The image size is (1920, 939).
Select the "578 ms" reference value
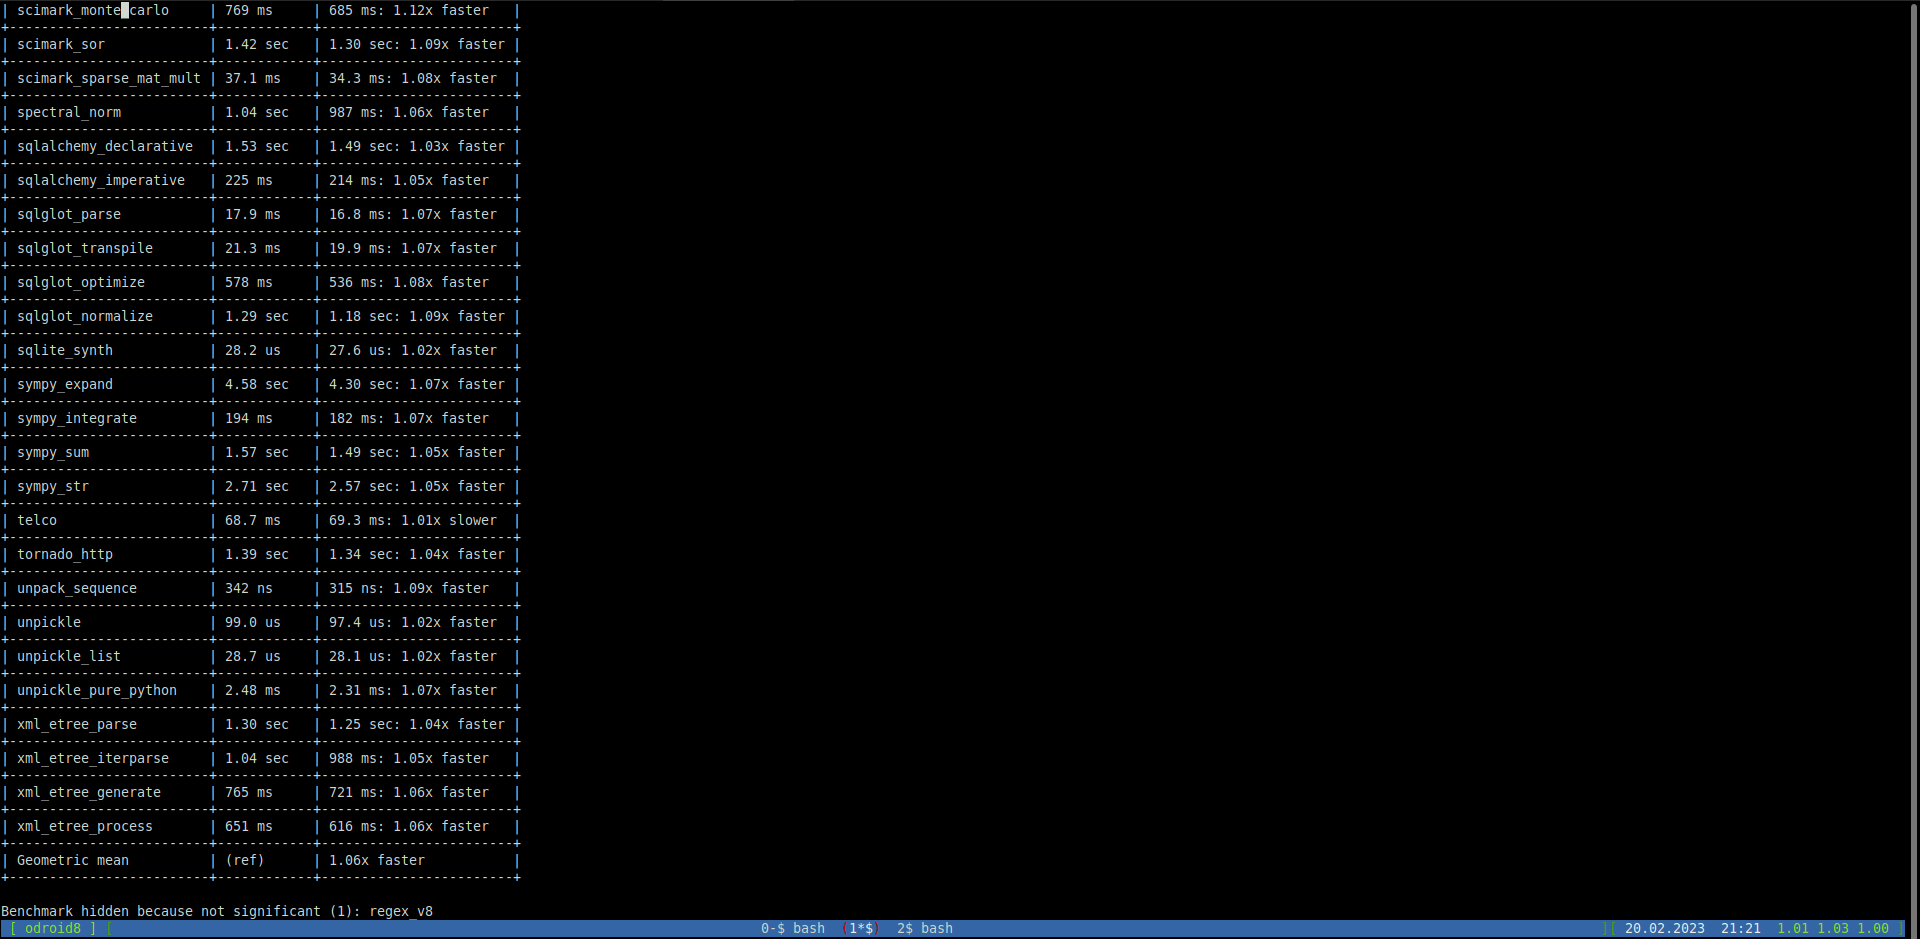pyautogui.click(x=249, y=283)
